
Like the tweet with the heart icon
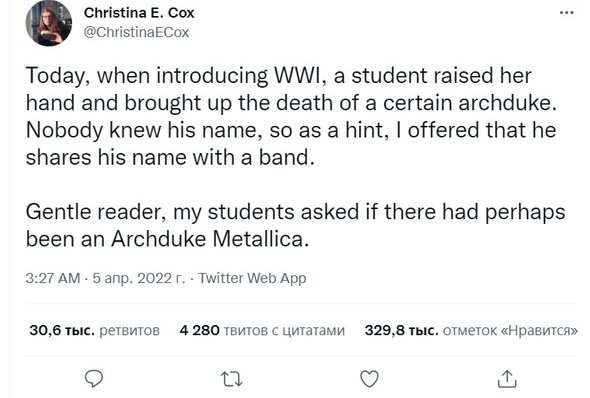369,379
